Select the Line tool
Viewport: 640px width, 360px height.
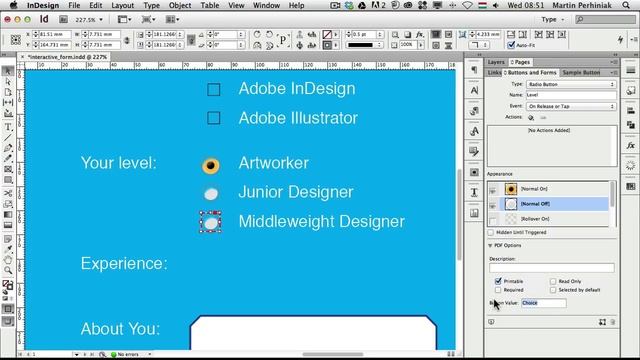tap(8, 137)
